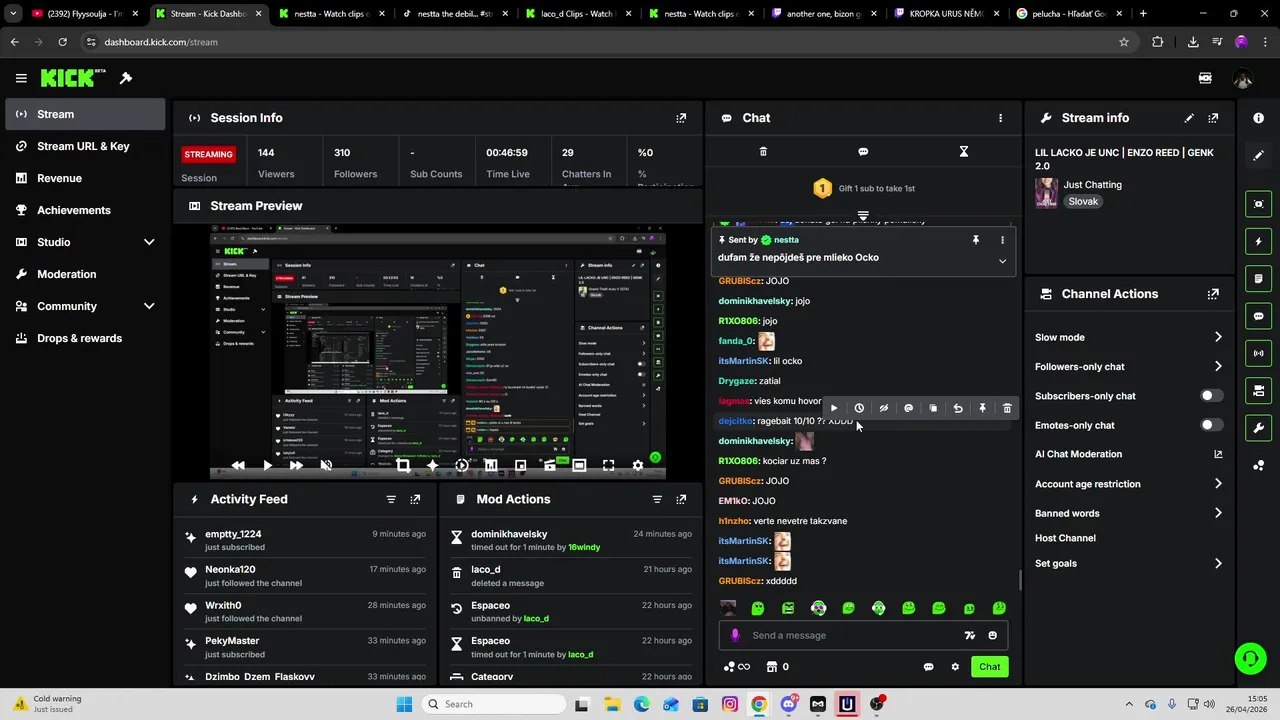Click the Slovak language tag
The image size is (1280, 720).
point(1083,201)
